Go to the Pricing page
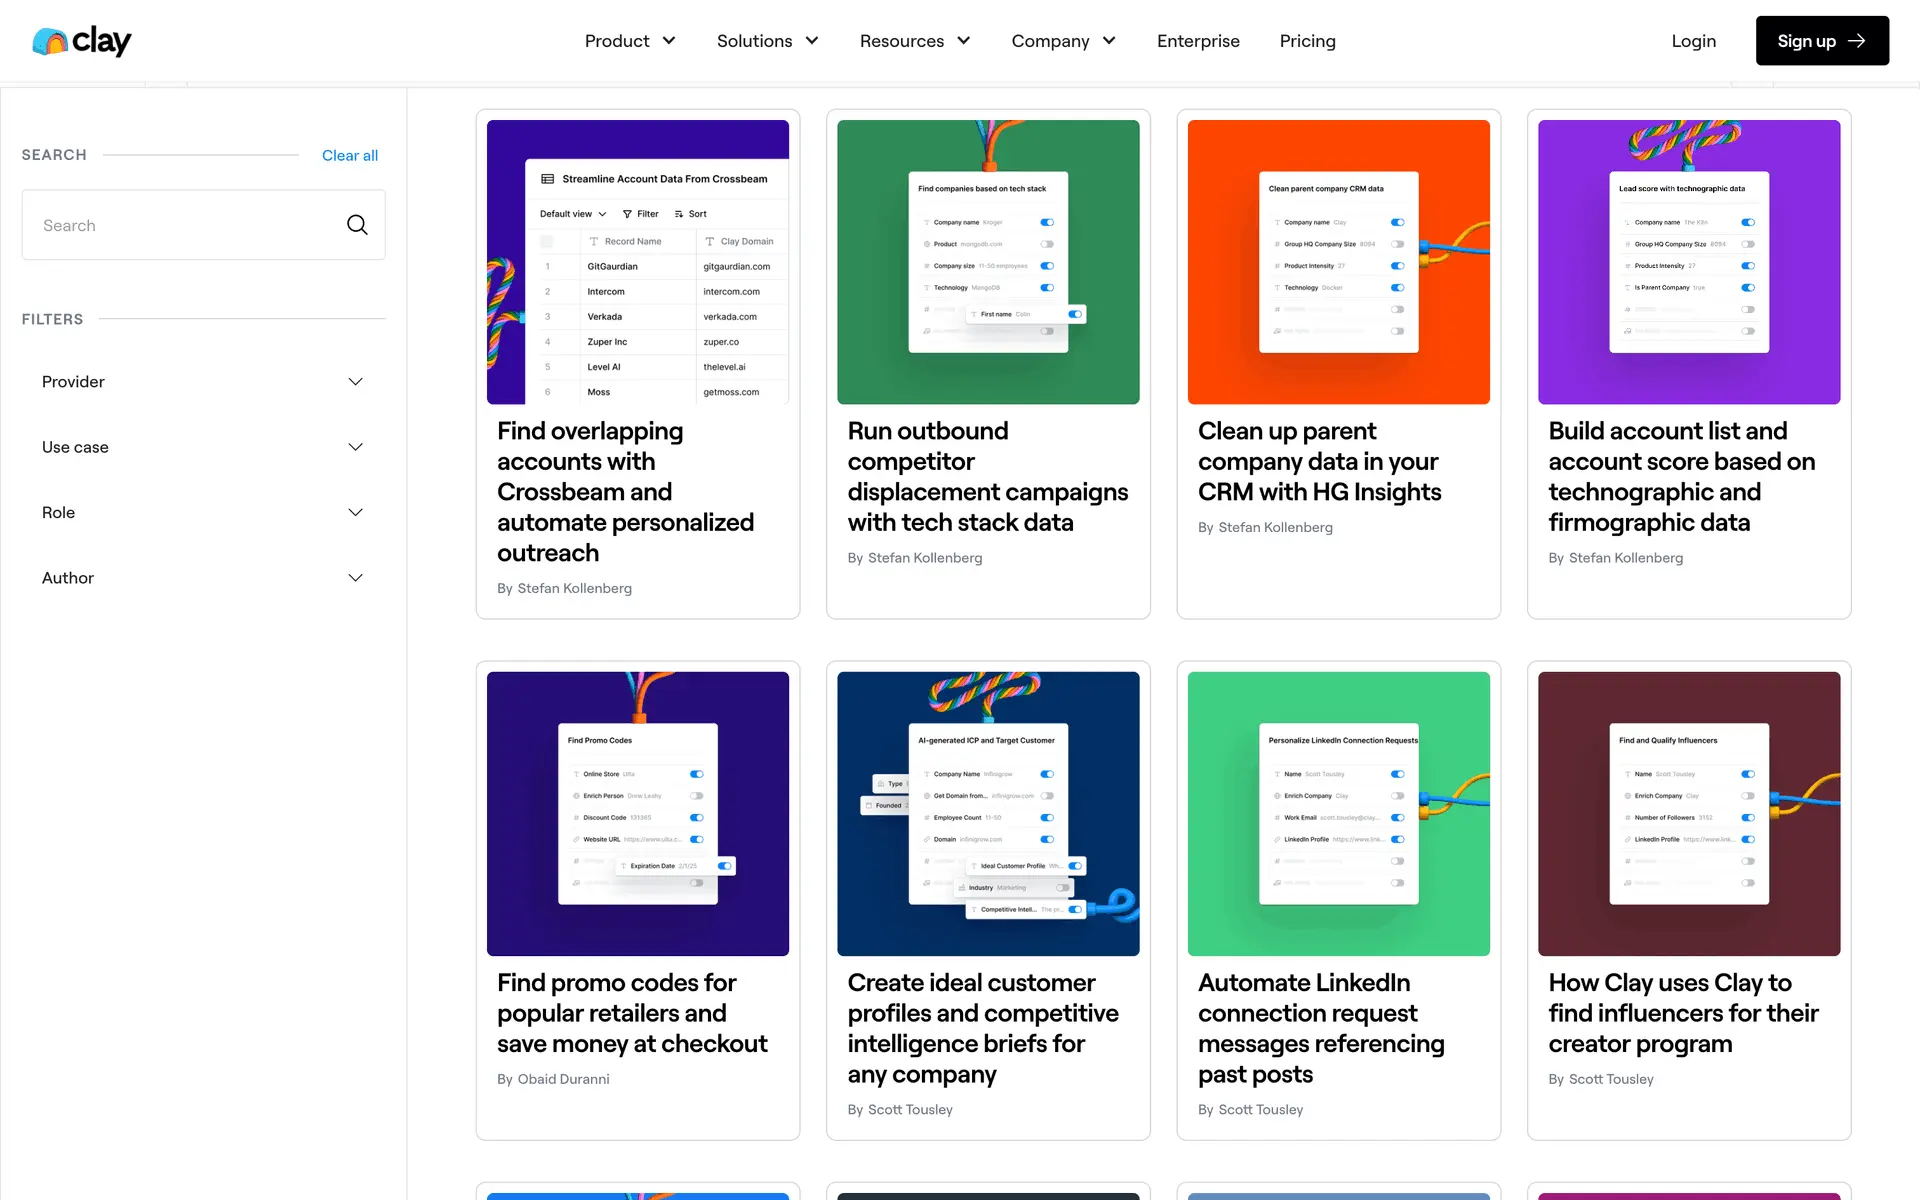The image size is (1920, 1200). 1307,41
